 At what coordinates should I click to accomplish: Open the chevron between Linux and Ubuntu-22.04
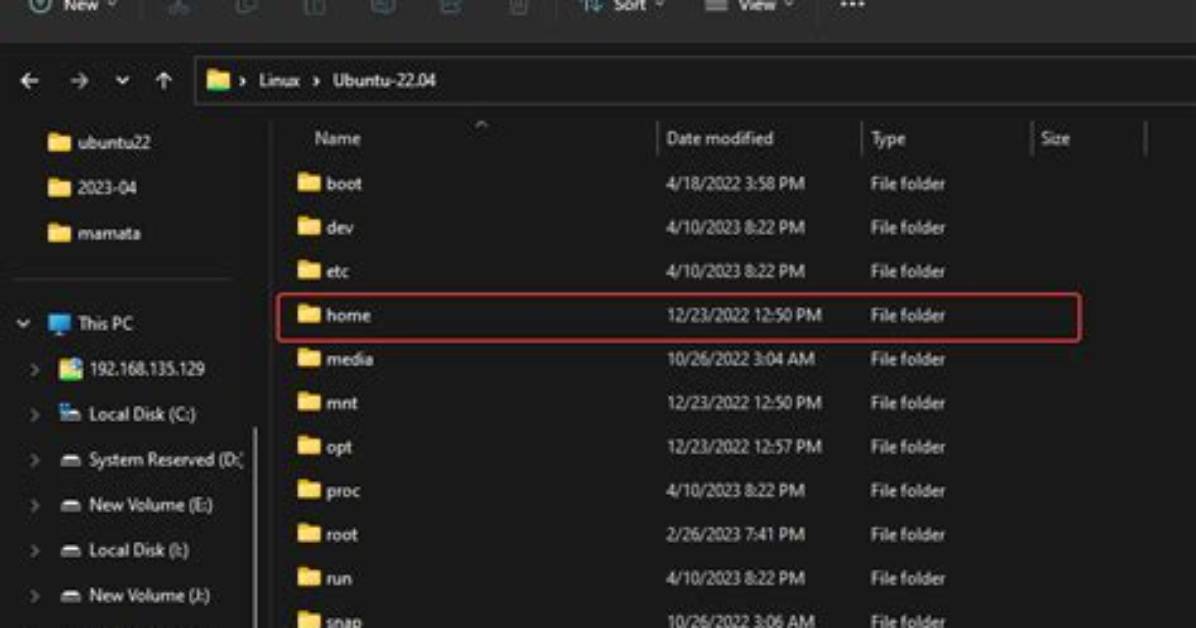point(316,81)
